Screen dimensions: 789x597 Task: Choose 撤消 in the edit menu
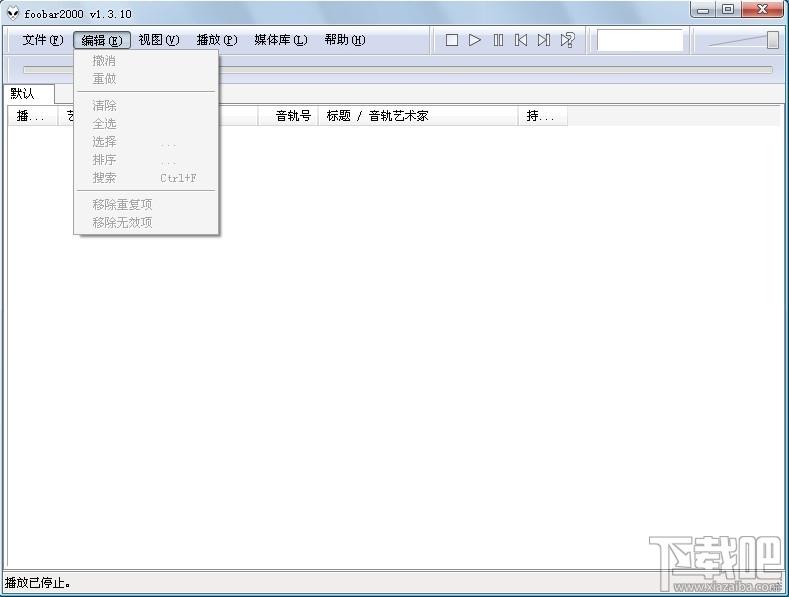(146, 61)
